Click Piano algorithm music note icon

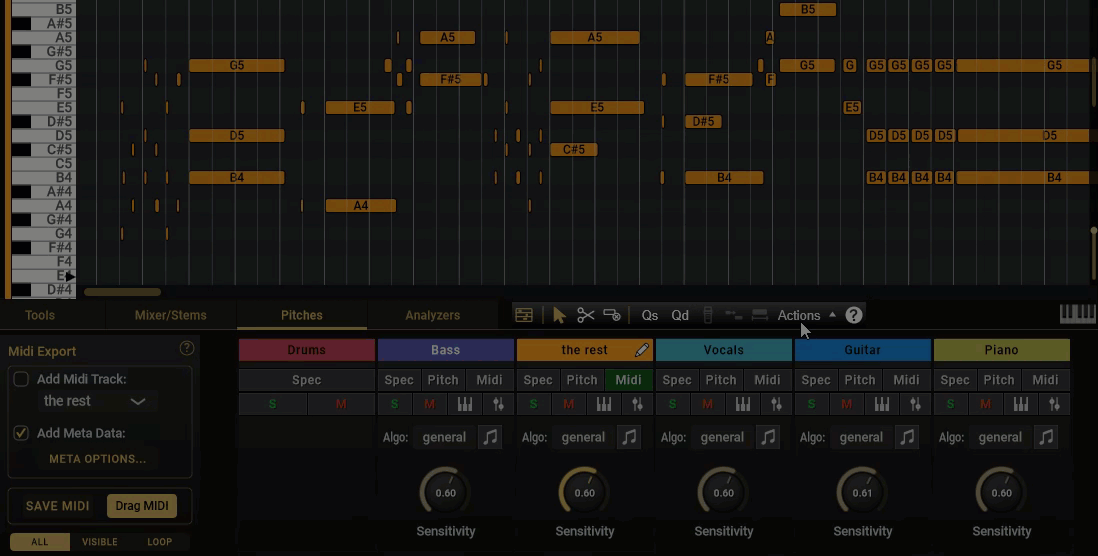tap(1046, 437)
